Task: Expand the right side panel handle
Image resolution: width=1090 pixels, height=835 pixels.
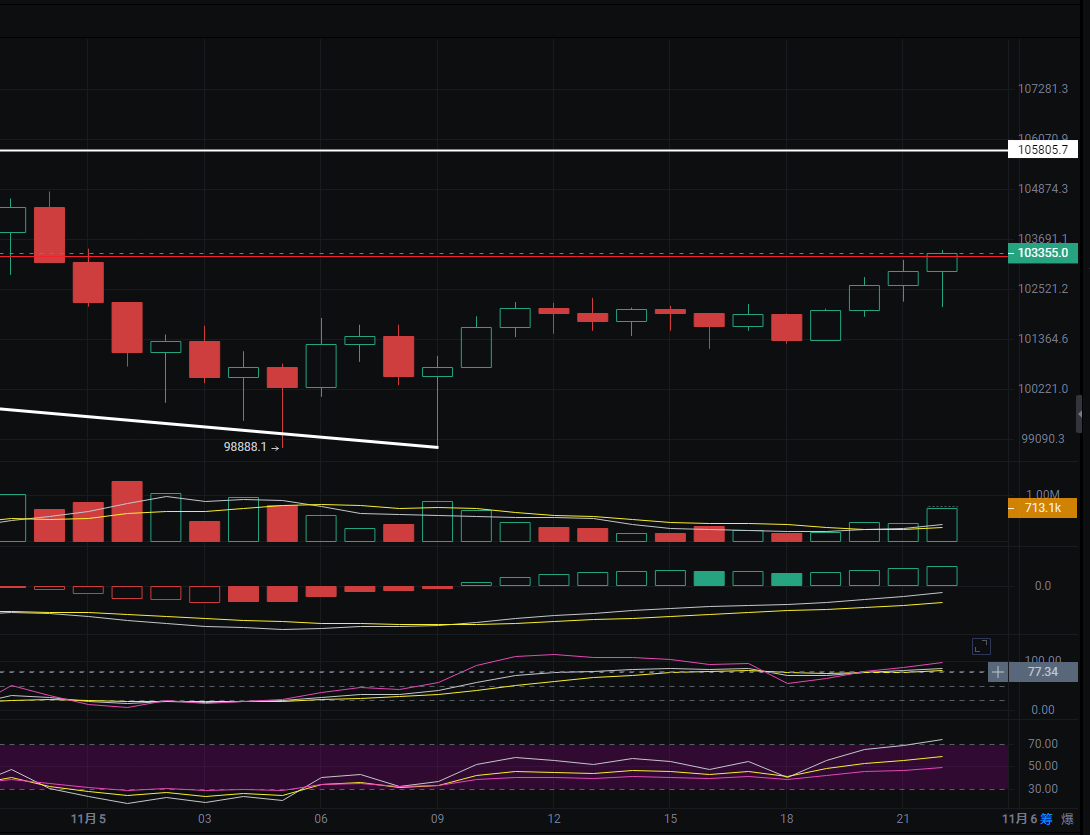Action: click(x=1079, y=412)
